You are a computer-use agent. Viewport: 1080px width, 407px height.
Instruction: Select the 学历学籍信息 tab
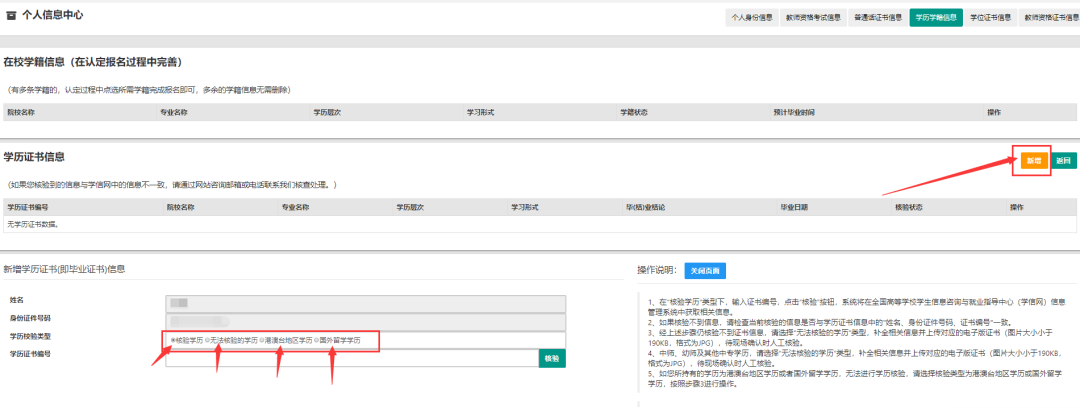tap(935, 17)
